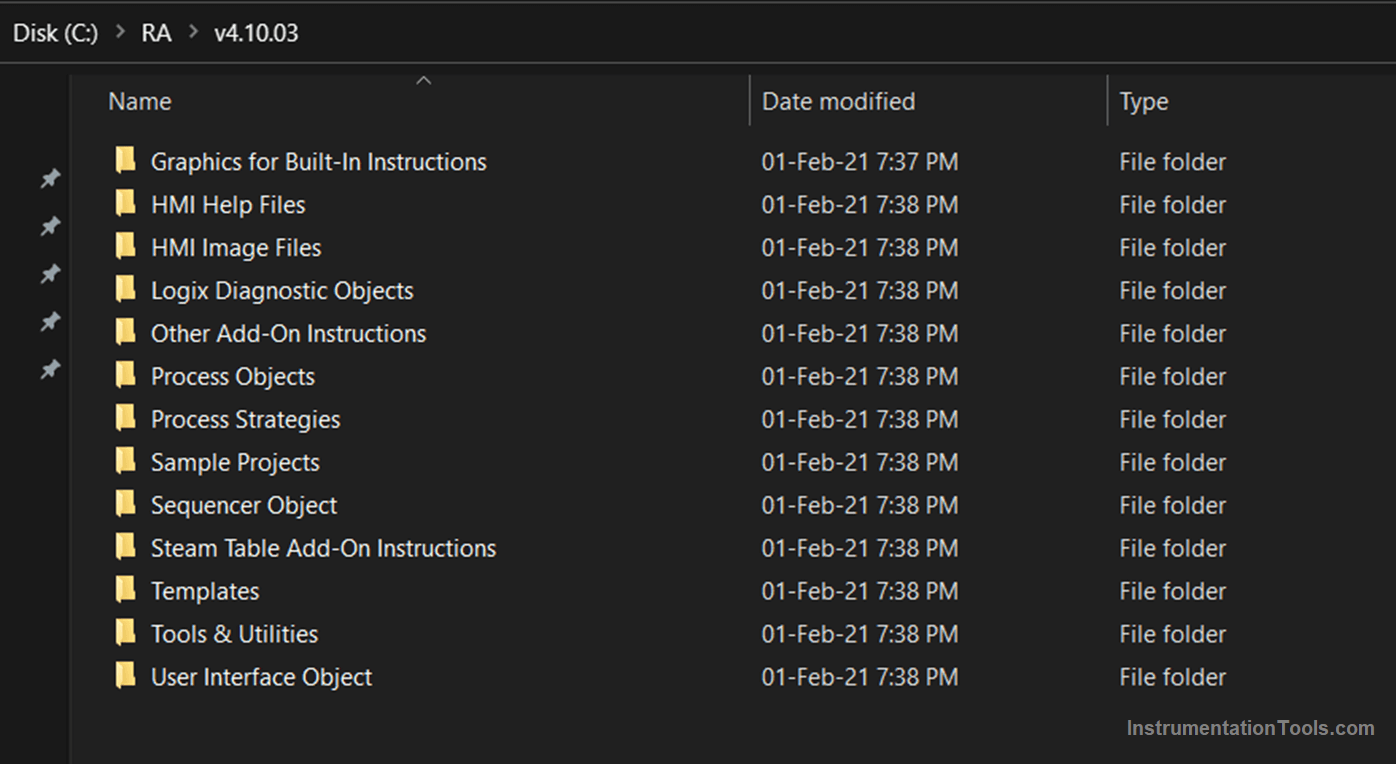This screenshot has height=764, width=1396.
Task: Sort files by the Type column header
Action: coord(1144,102)
